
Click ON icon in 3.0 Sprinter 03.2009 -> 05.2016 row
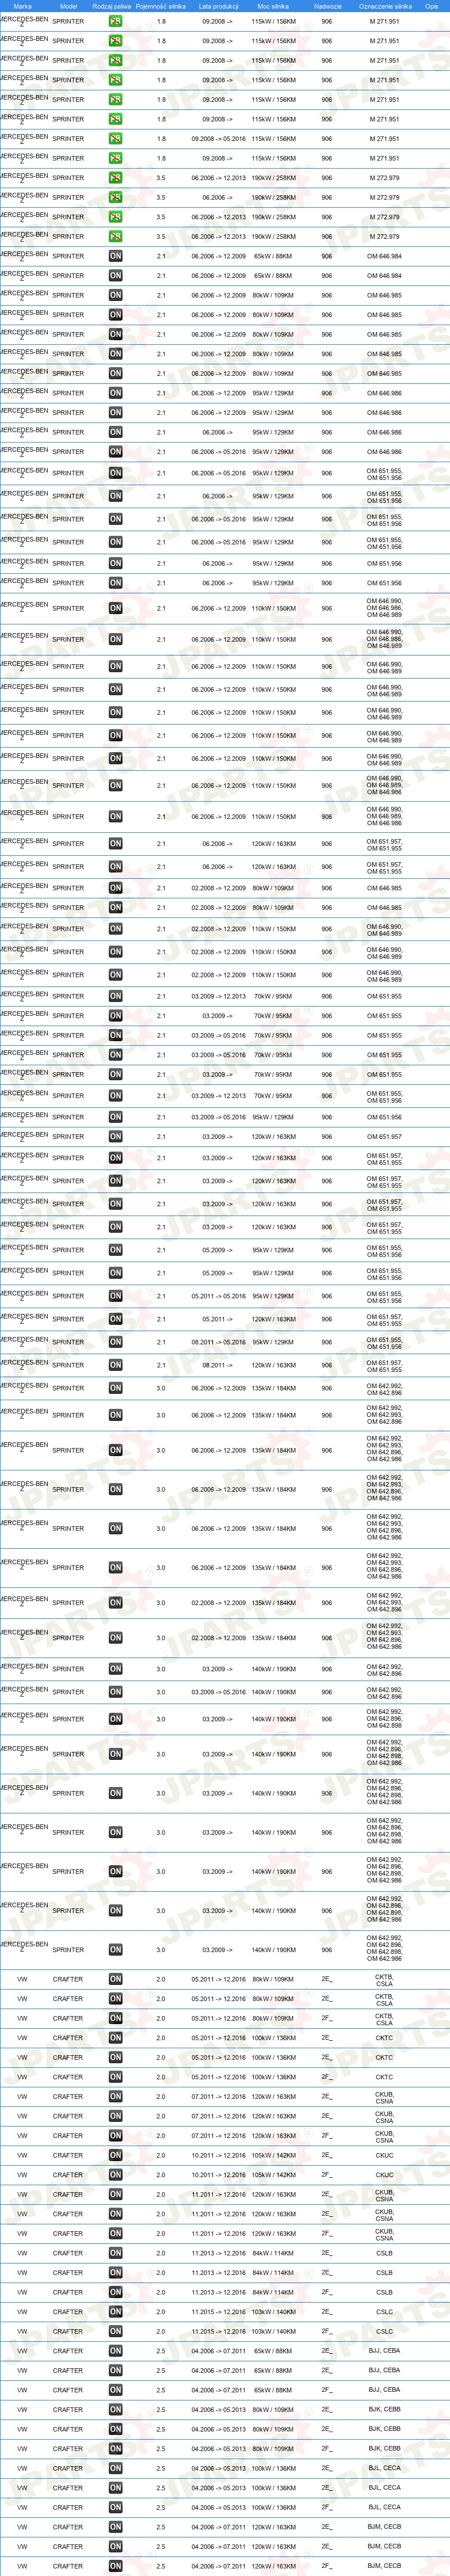coord(115,1692)
